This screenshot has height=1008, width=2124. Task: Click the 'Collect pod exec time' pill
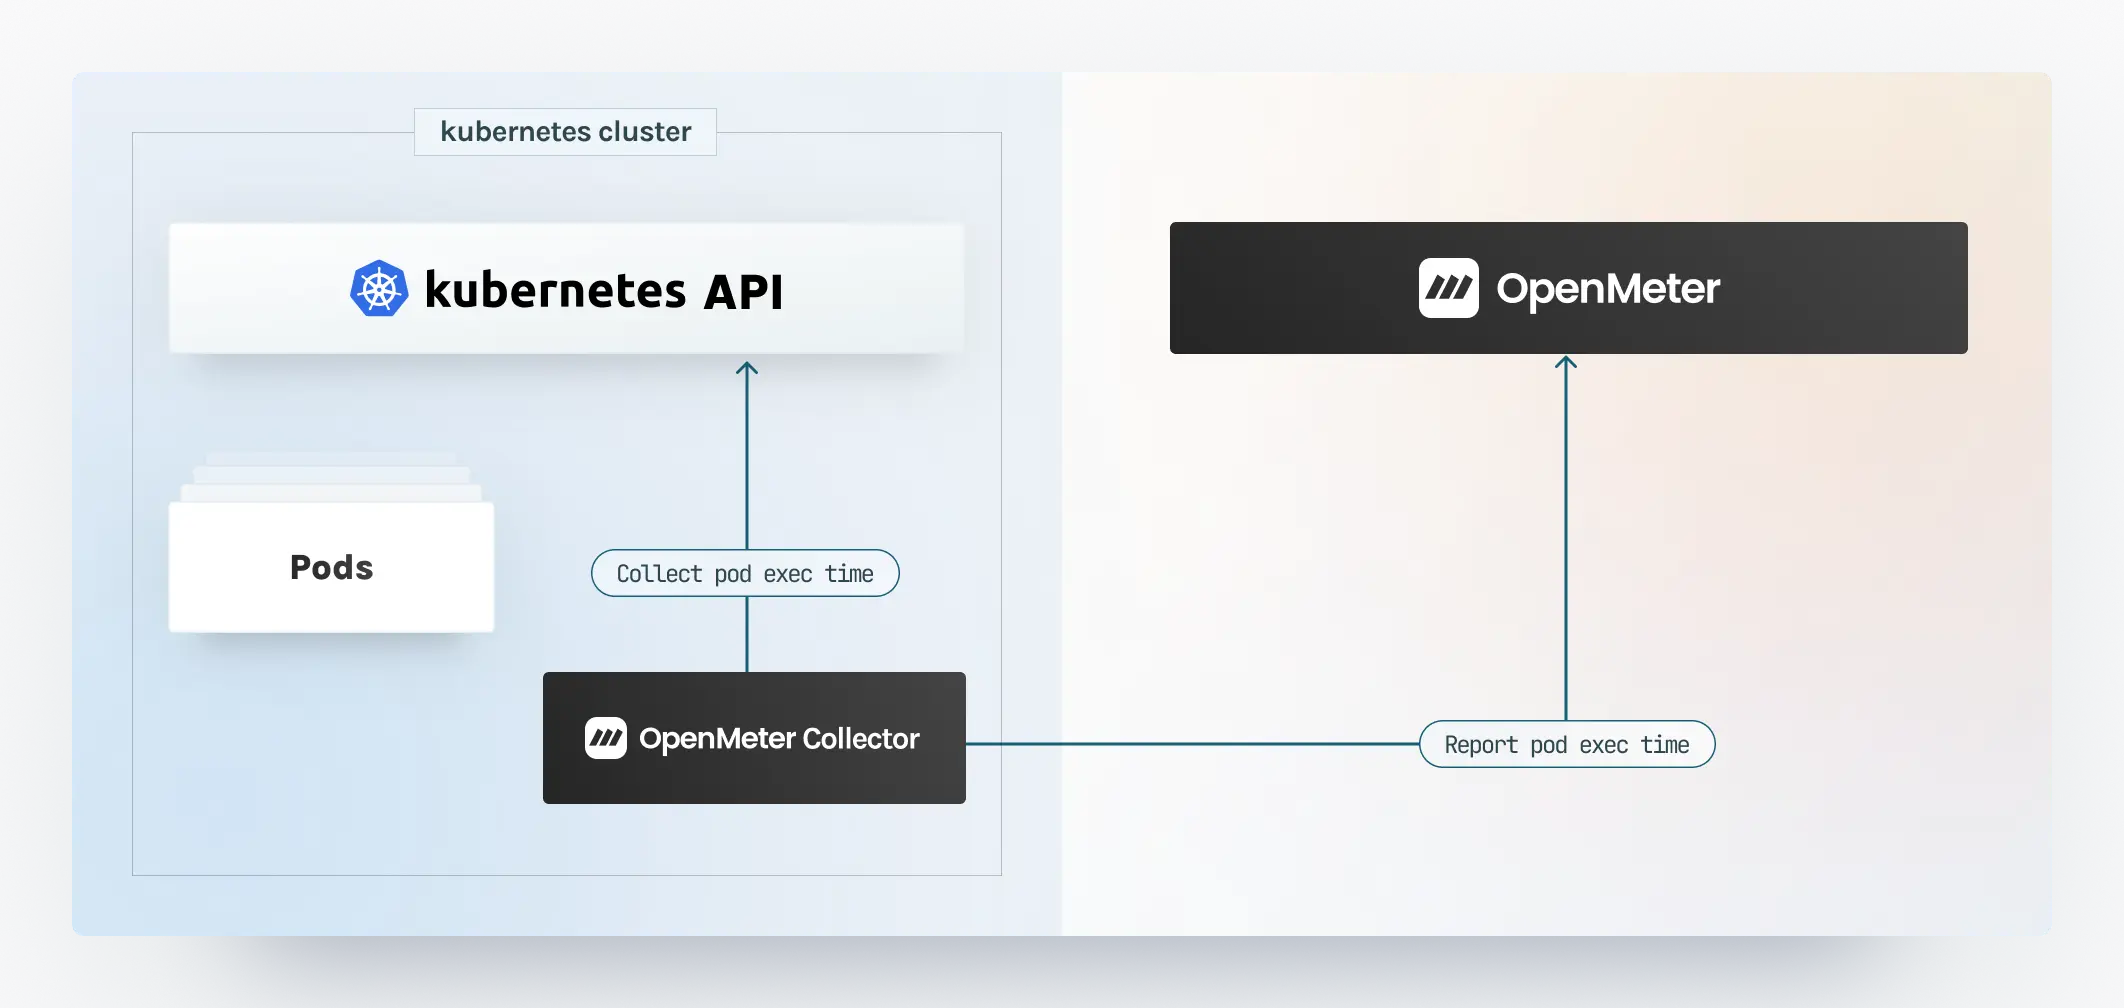click(x=745, y=573)
